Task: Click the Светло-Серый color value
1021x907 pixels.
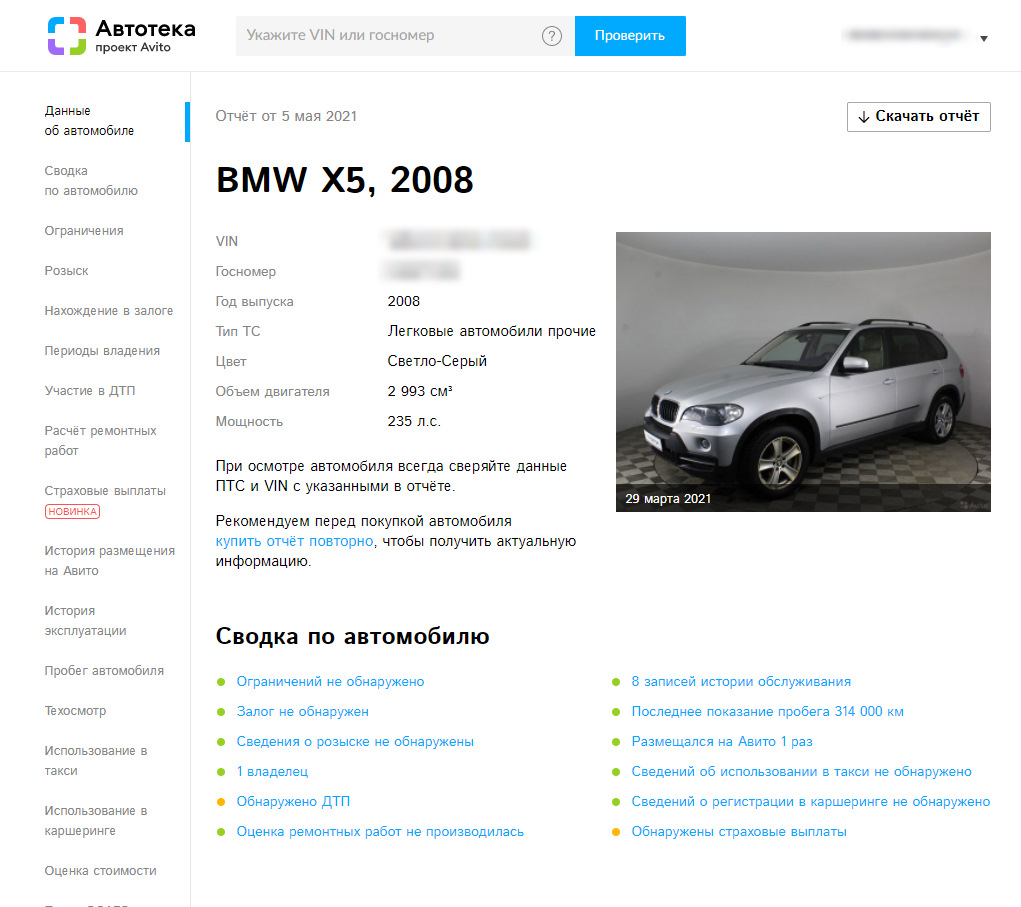Action: [437, 361]
